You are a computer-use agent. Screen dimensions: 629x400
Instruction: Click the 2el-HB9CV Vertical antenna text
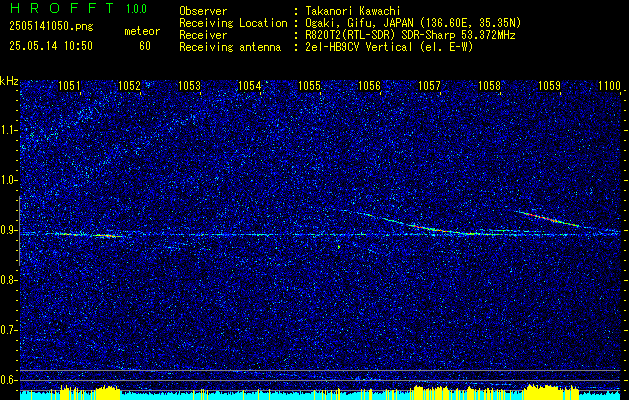tap(390, 47)
